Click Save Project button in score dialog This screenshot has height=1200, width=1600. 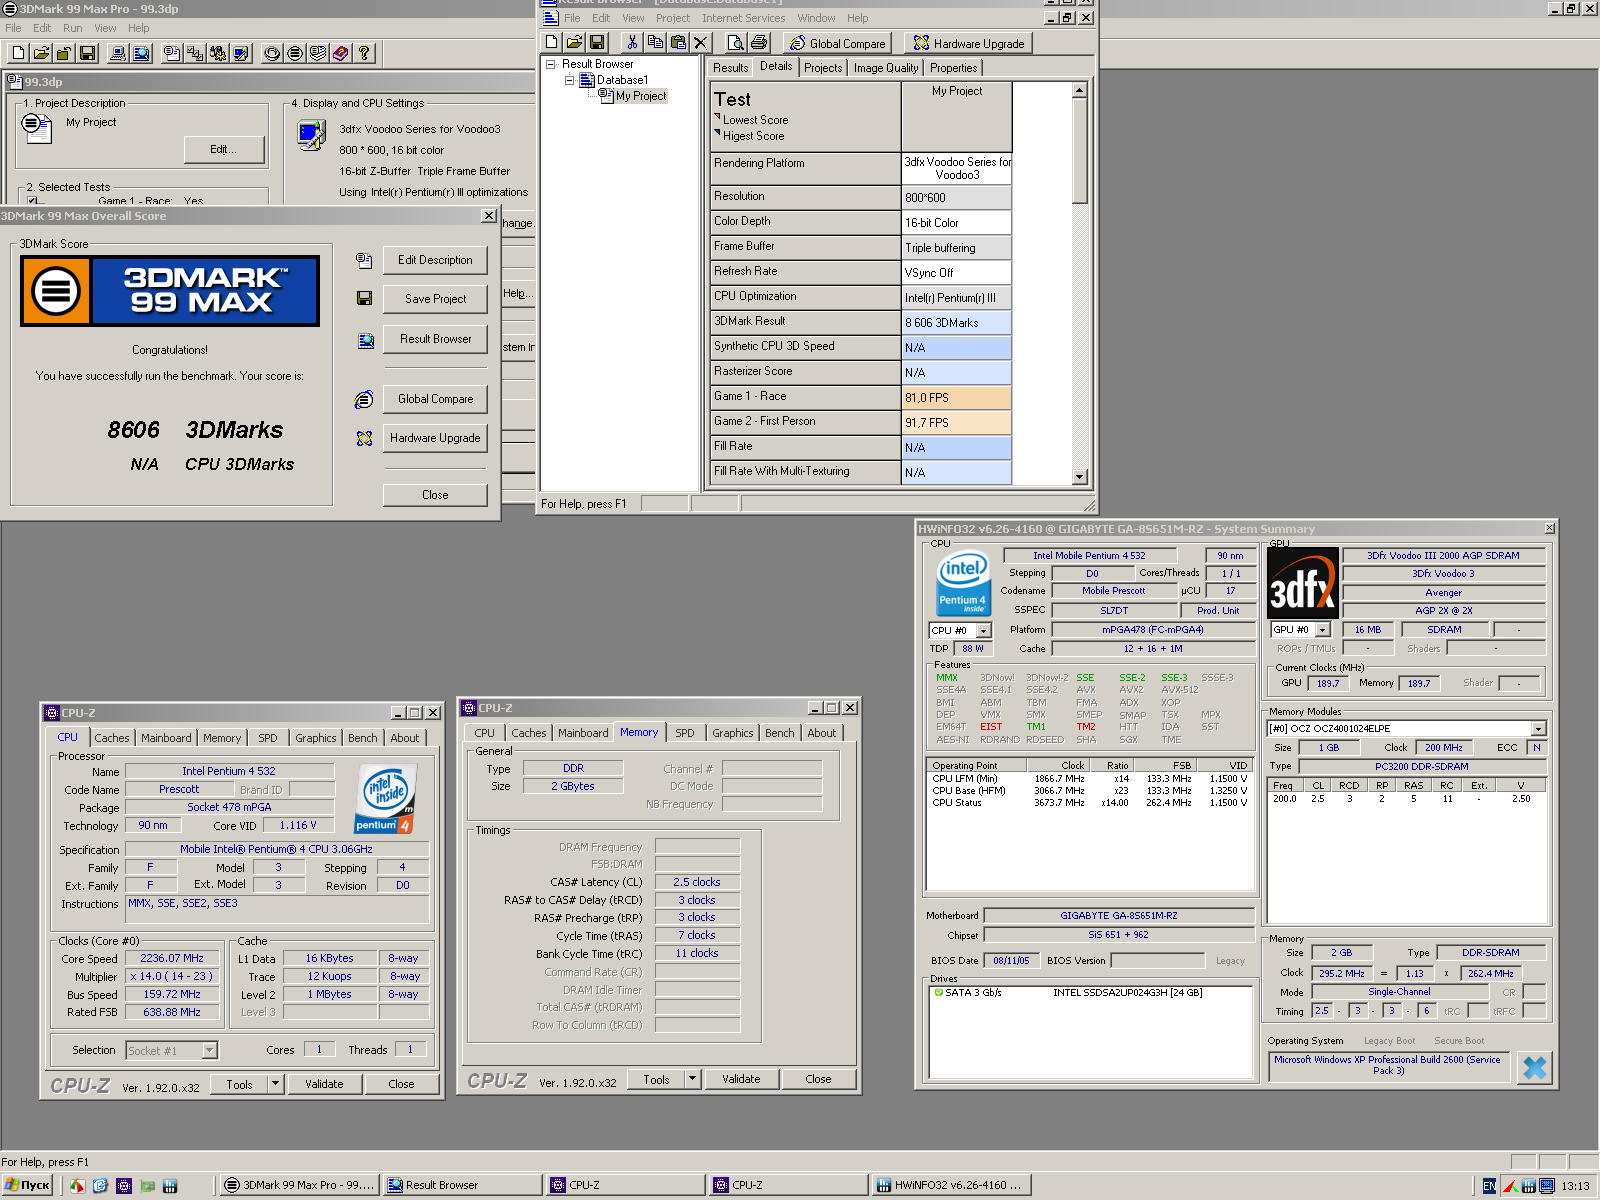435,299
